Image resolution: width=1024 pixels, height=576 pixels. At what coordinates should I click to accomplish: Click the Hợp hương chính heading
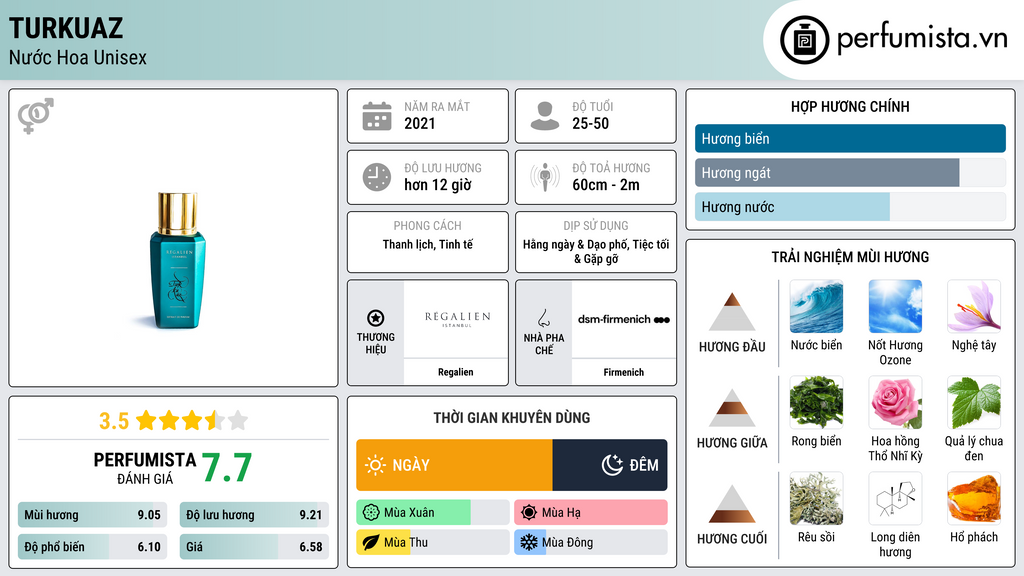(850, 106)
